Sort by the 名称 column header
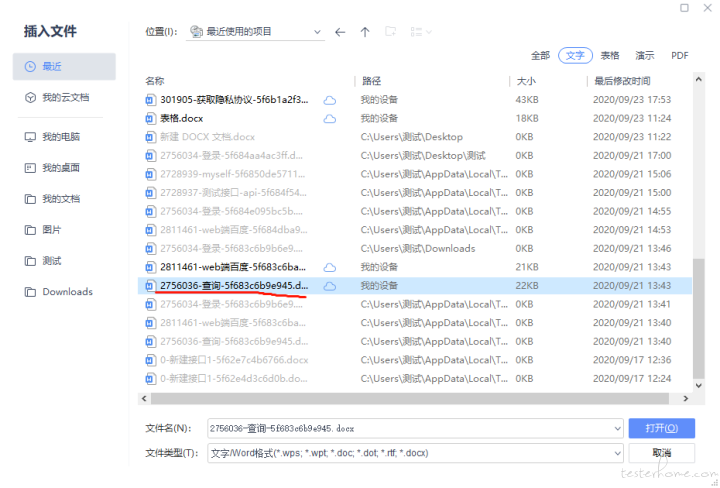The width and height of the screenshot is (720, 488). [155, 81]
